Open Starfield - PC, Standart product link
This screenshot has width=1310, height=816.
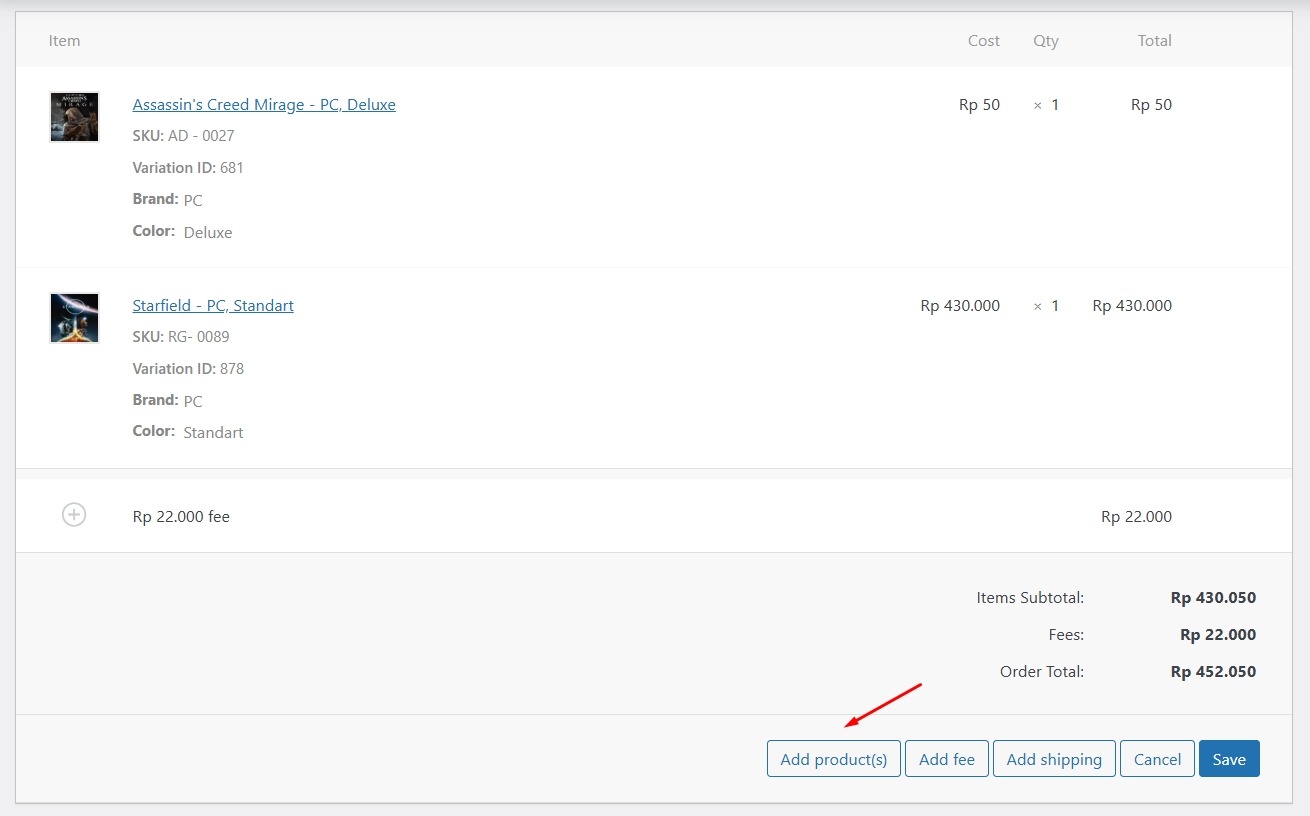[213, 305]
